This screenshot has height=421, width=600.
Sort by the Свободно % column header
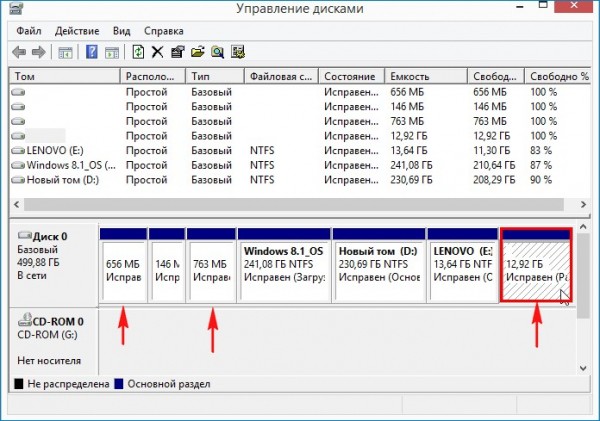point(557,76)
